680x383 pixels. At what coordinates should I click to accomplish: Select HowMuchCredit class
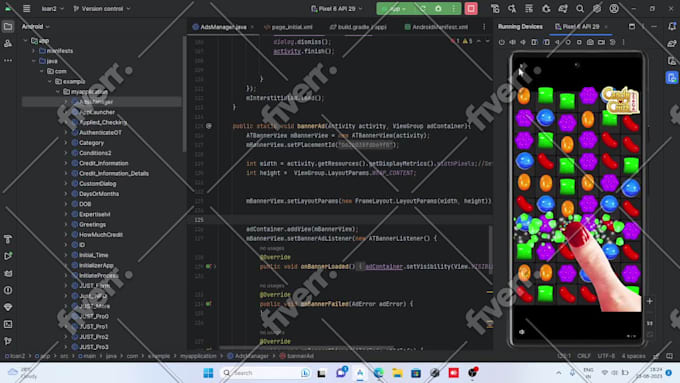tap(101, 235)
